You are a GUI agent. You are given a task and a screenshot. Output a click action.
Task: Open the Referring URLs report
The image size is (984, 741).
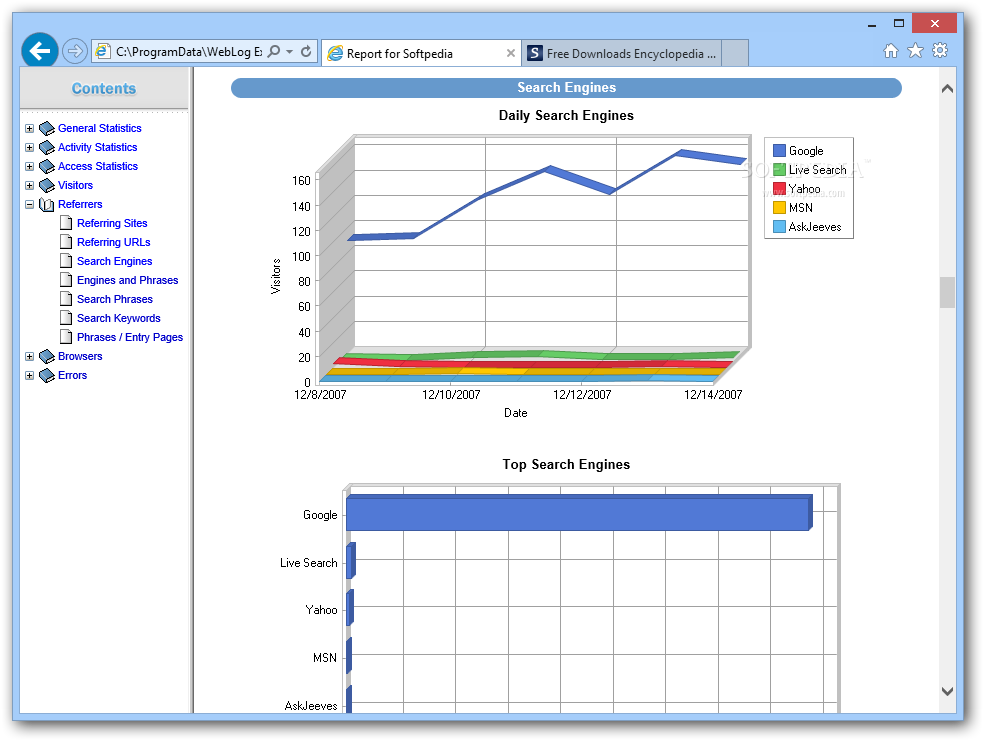click(114, 242)
